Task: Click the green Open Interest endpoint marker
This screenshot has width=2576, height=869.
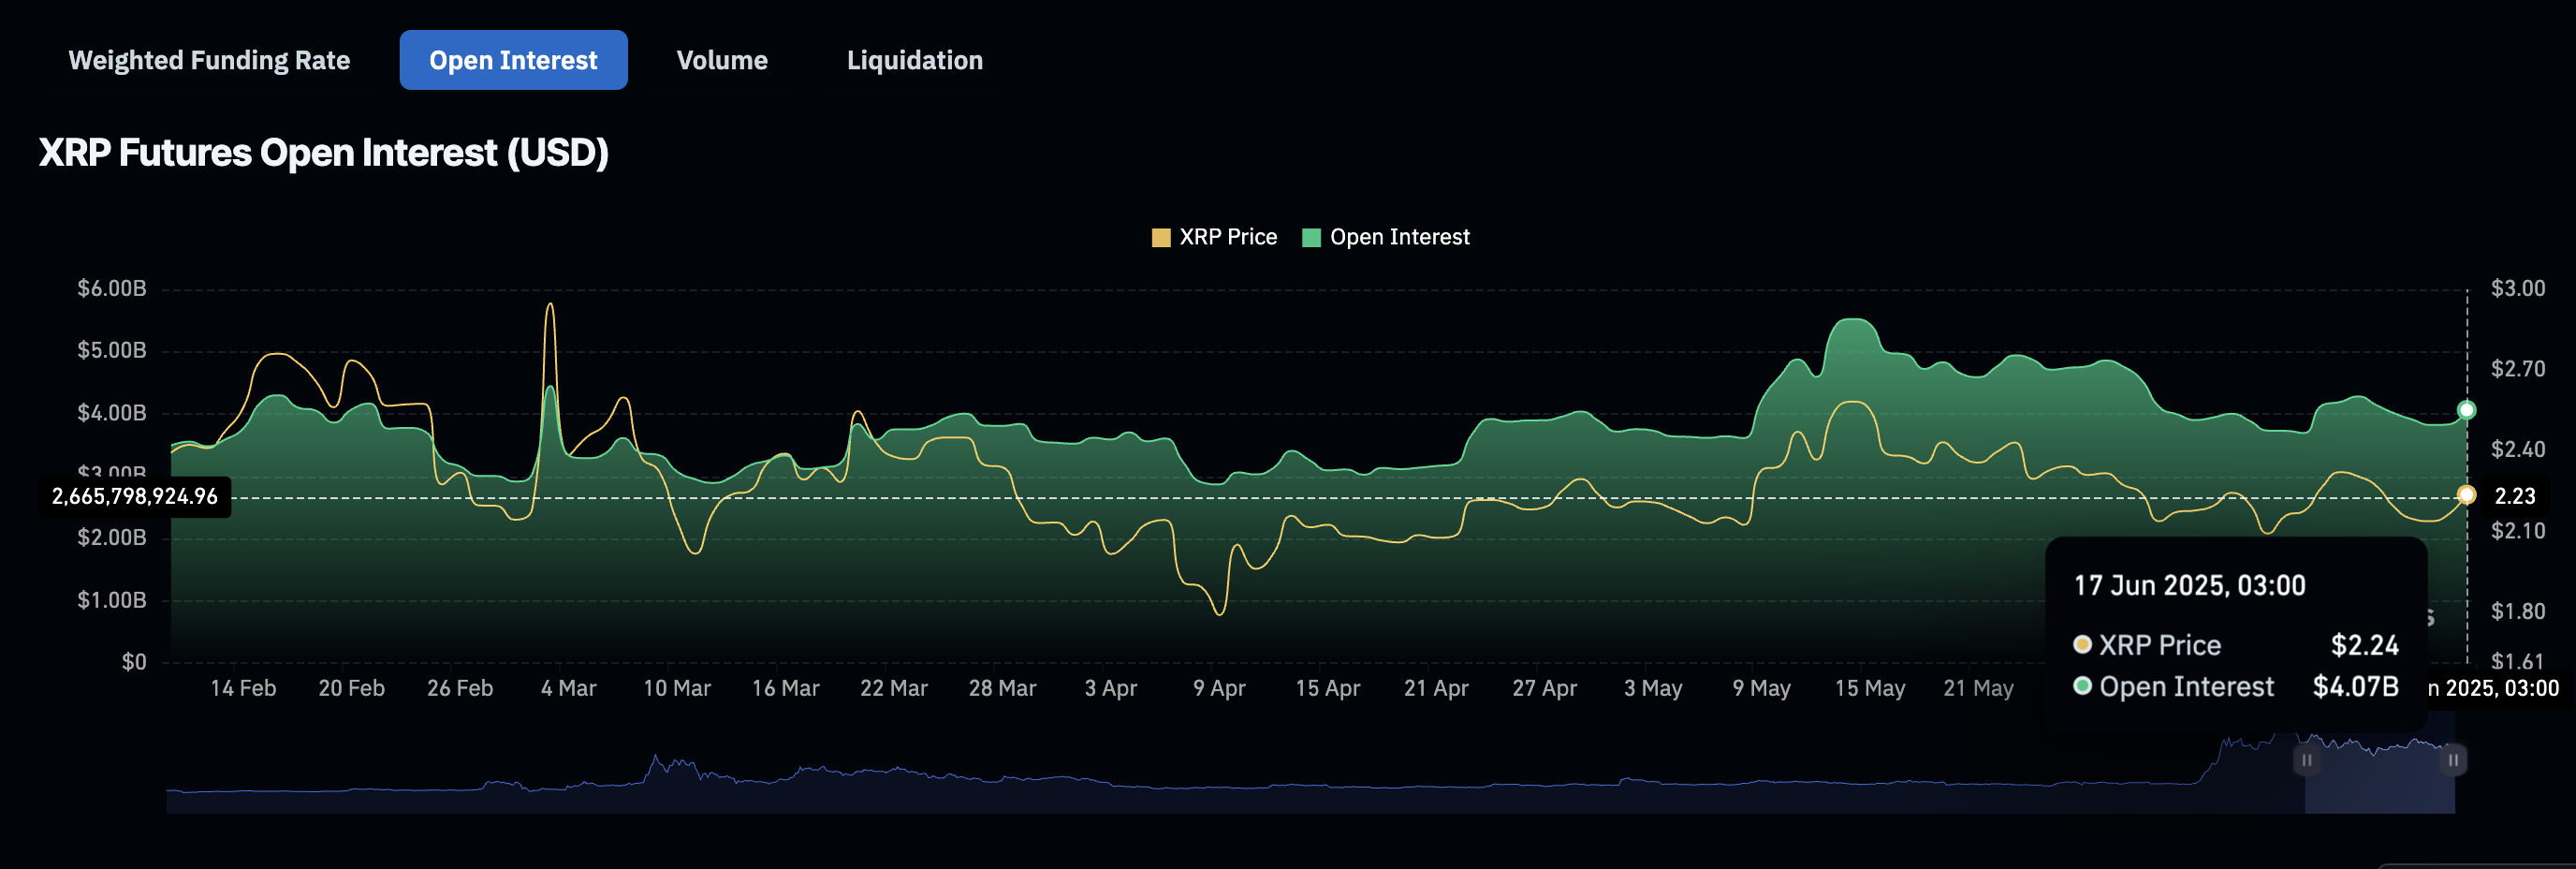Action: [x=2466, y=410]
